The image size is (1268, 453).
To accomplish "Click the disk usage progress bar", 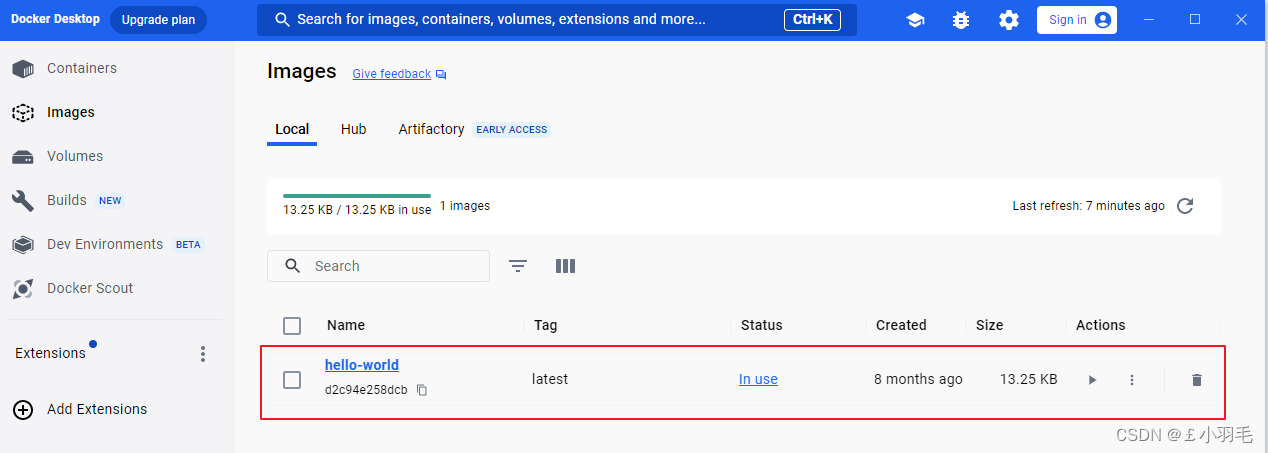I will pos(357,196).
